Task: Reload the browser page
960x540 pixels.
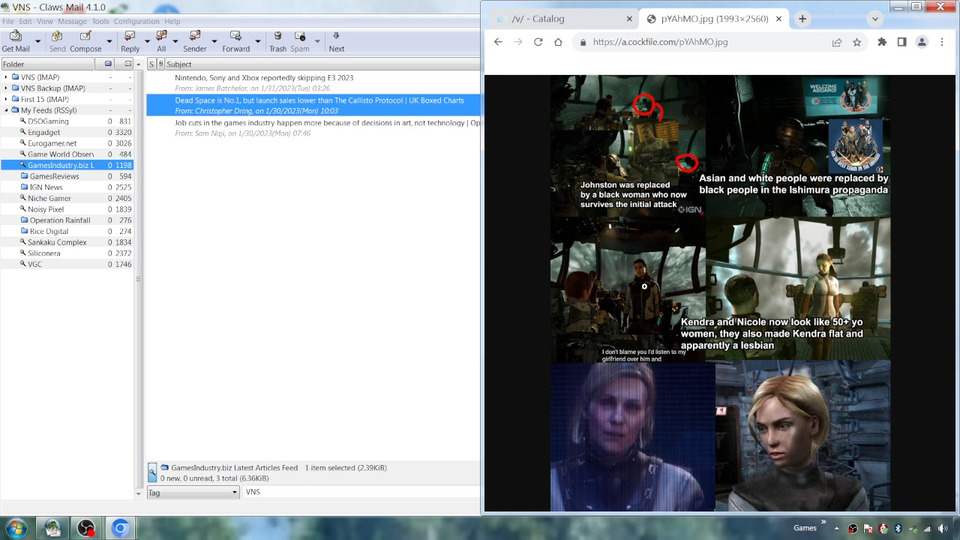Action: [538, 42]
